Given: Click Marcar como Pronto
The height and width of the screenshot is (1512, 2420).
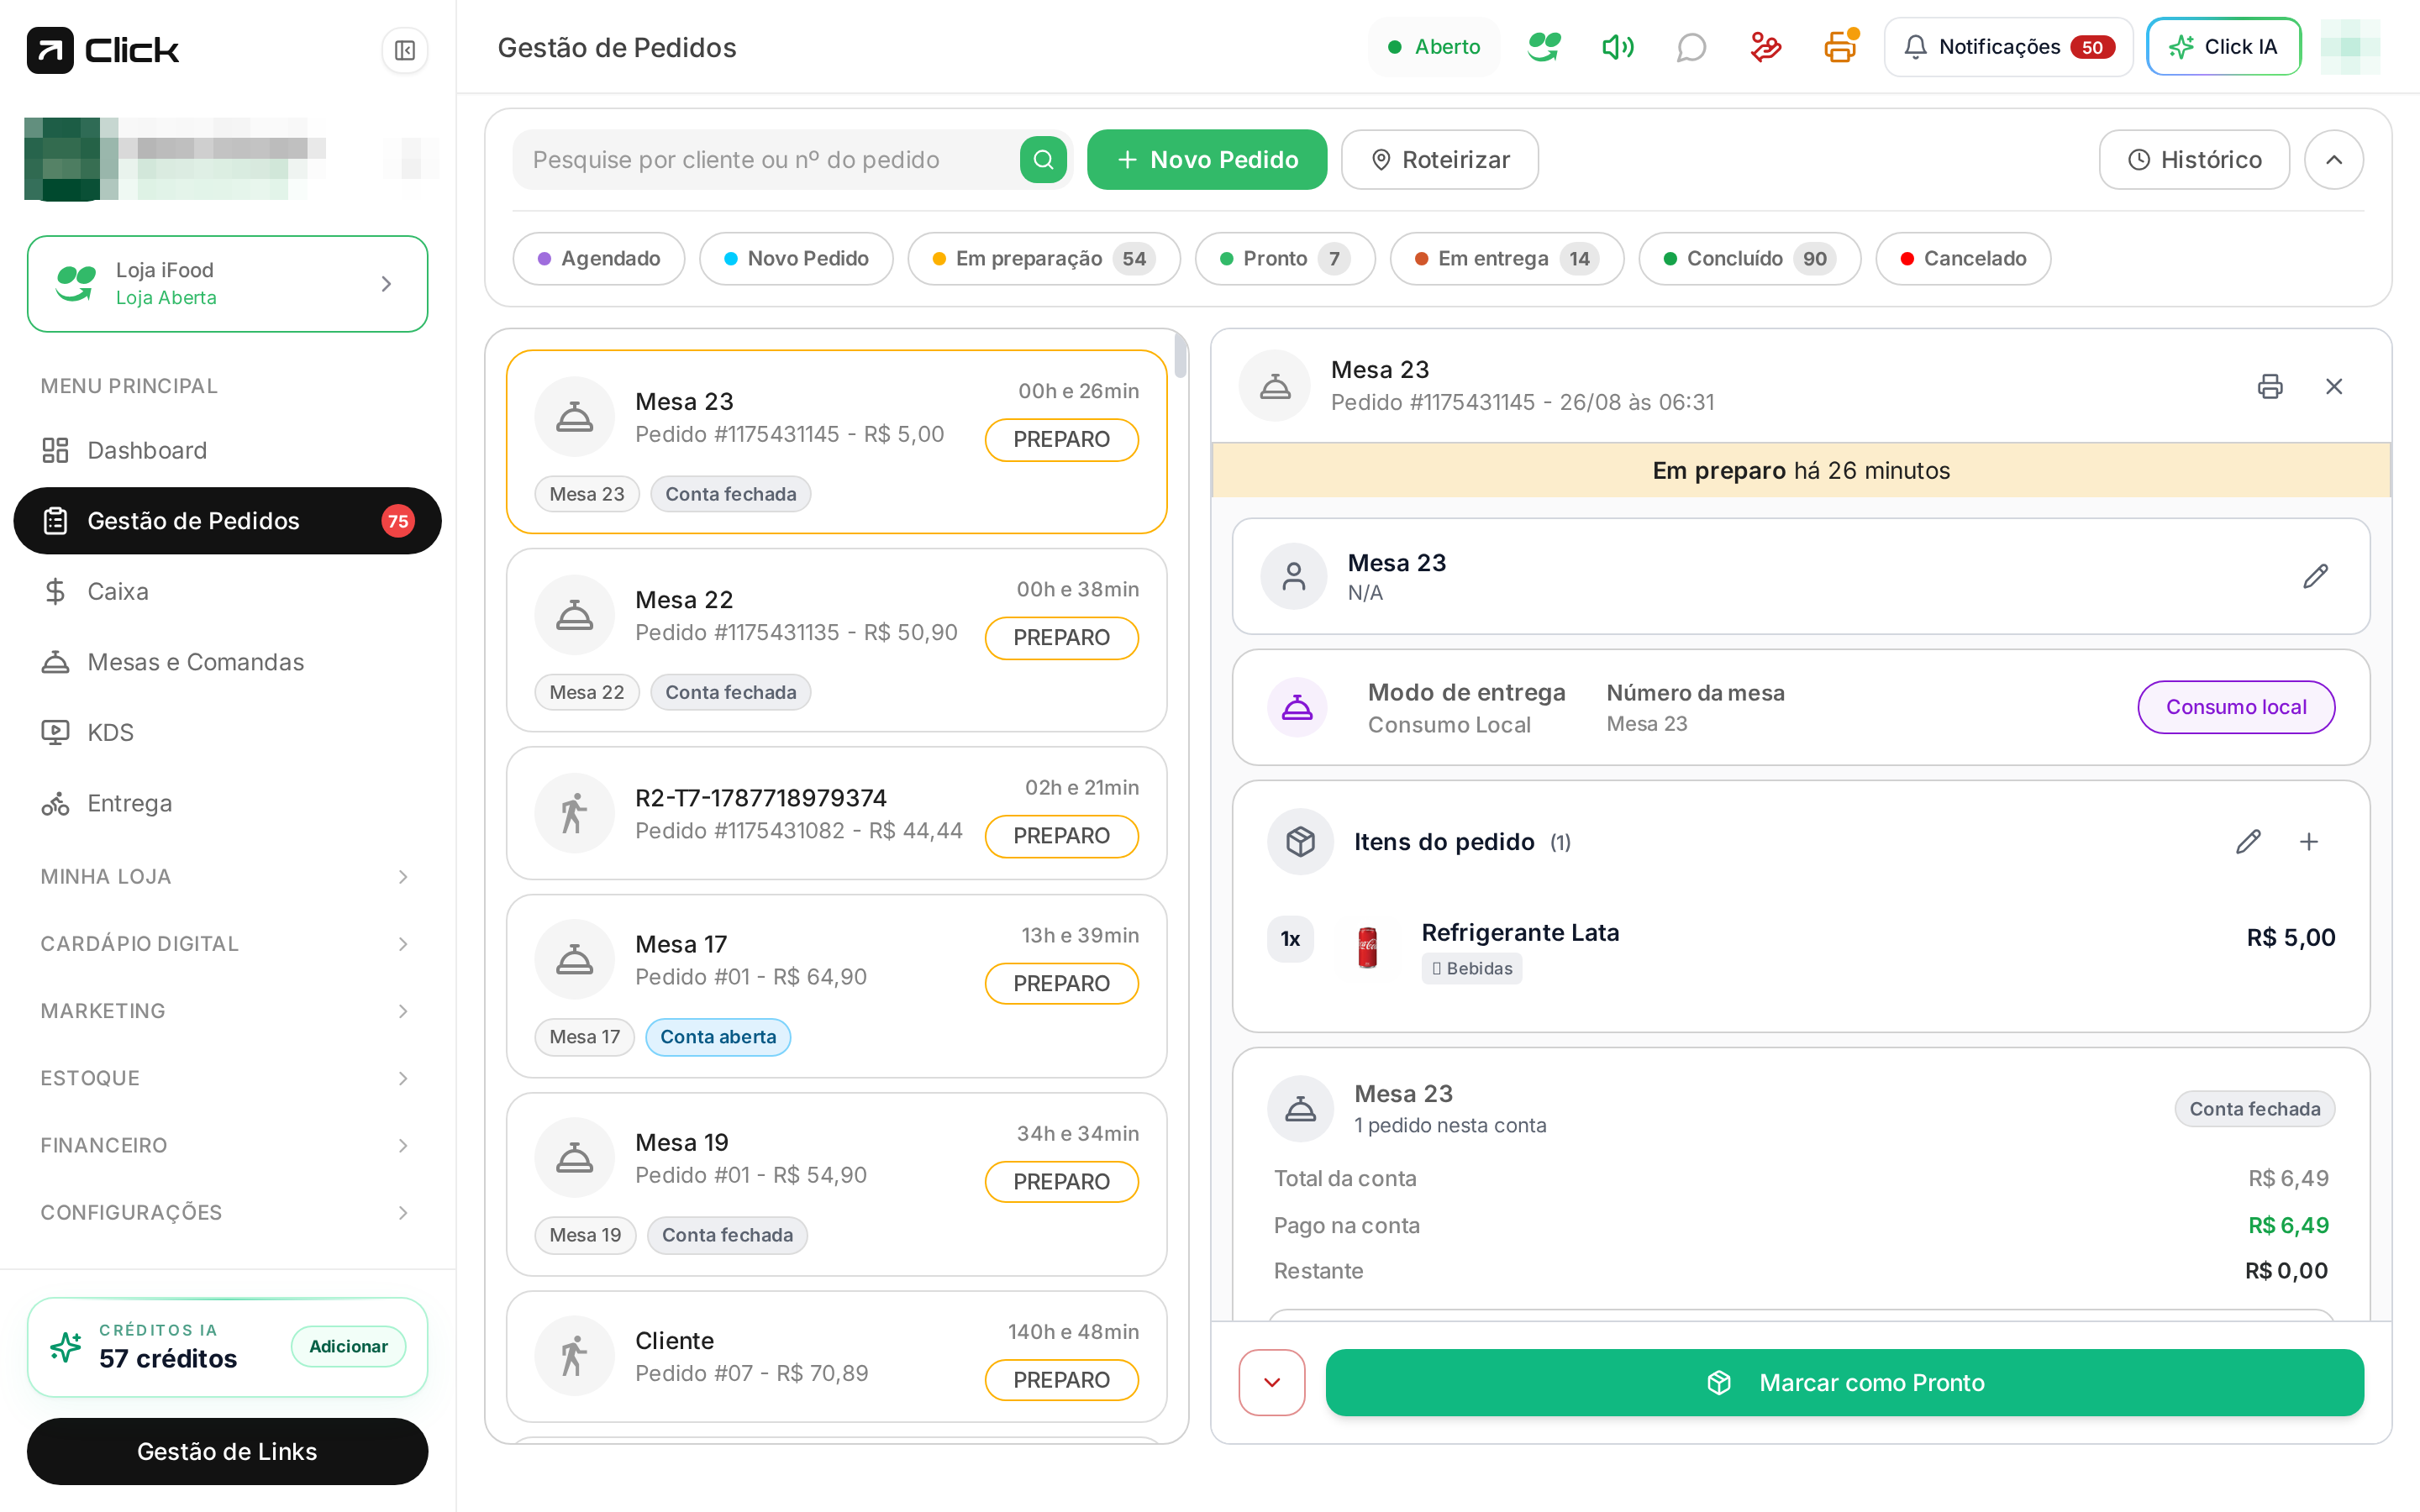Looking at the screenshot, I should [1845, 1383].
